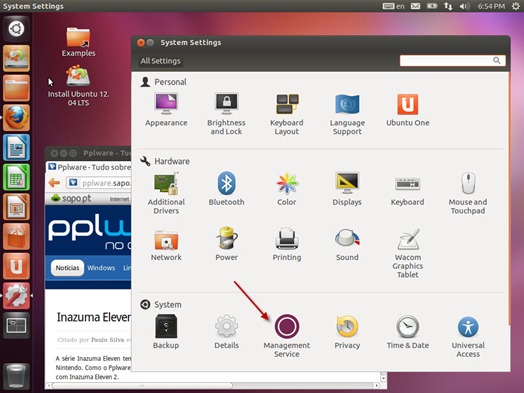Open the keyboard layout en indicator
Screen dimensions: 524x393
393,6
